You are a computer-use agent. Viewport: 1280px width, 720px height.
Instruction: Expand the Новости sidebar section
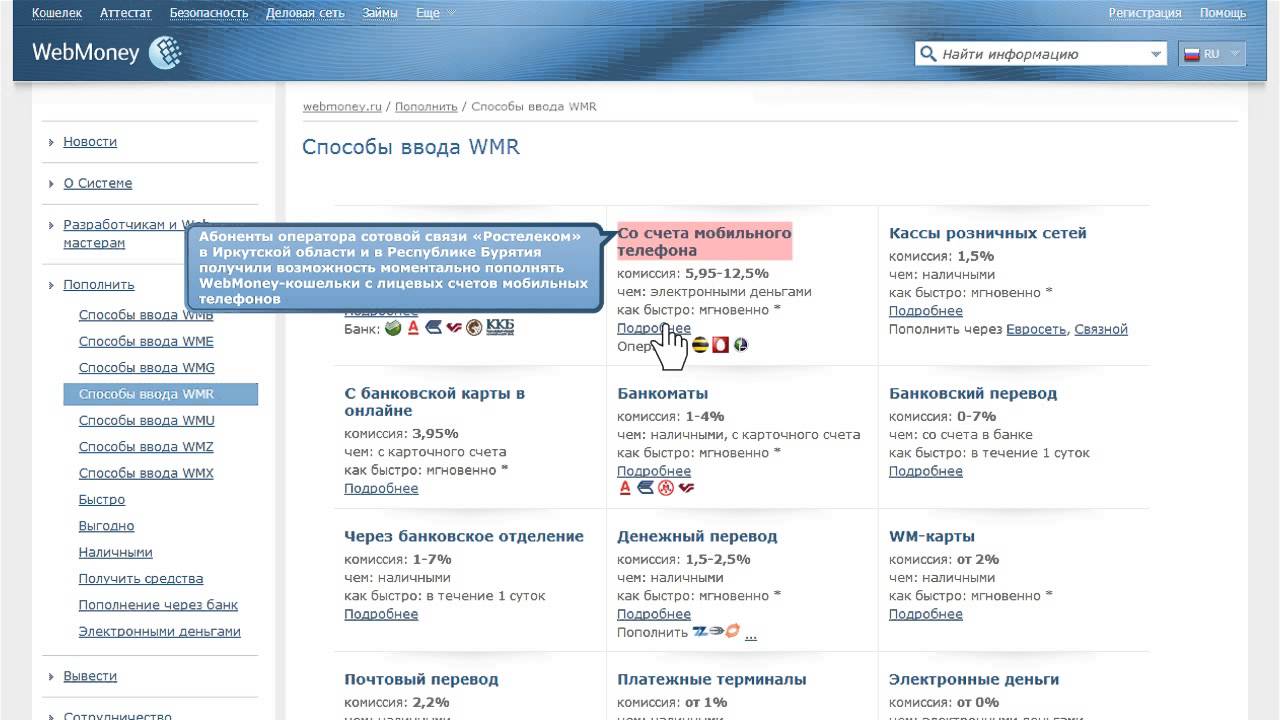coord(90,142)
